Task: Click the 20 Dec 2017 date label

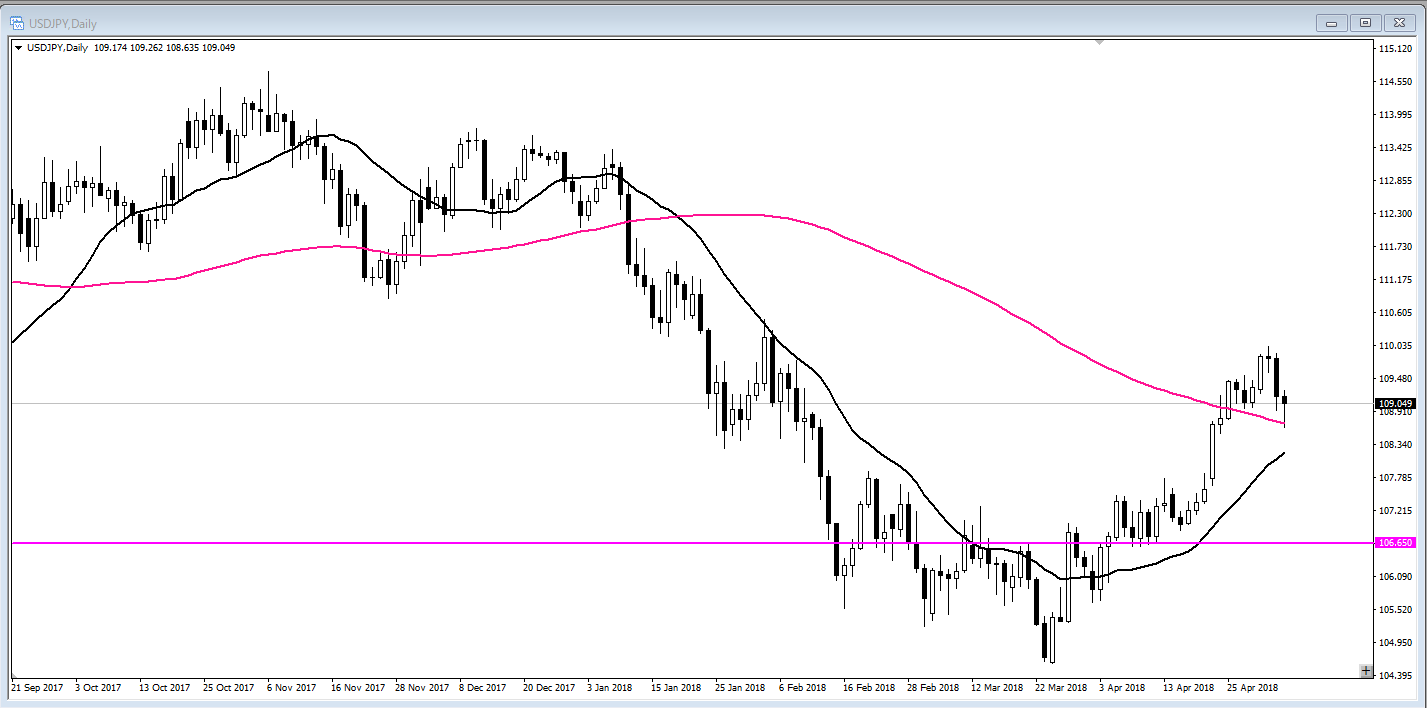Action: click(549, 688)
